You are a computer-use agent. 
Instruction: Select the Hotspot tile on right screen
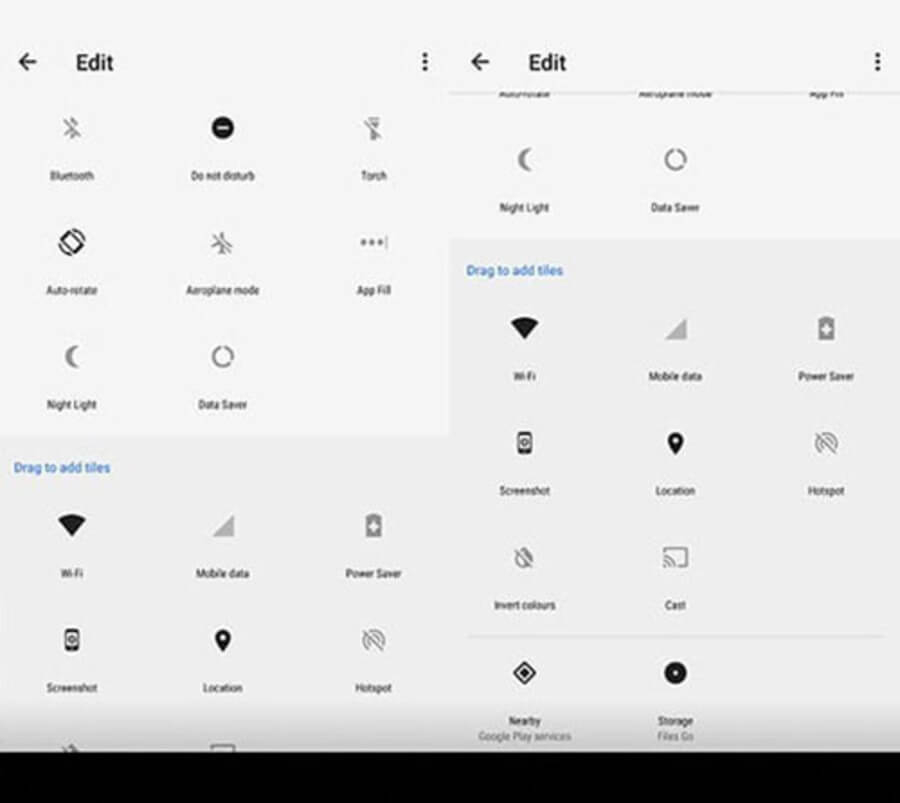pyautogui.click(x=826, y=444)
